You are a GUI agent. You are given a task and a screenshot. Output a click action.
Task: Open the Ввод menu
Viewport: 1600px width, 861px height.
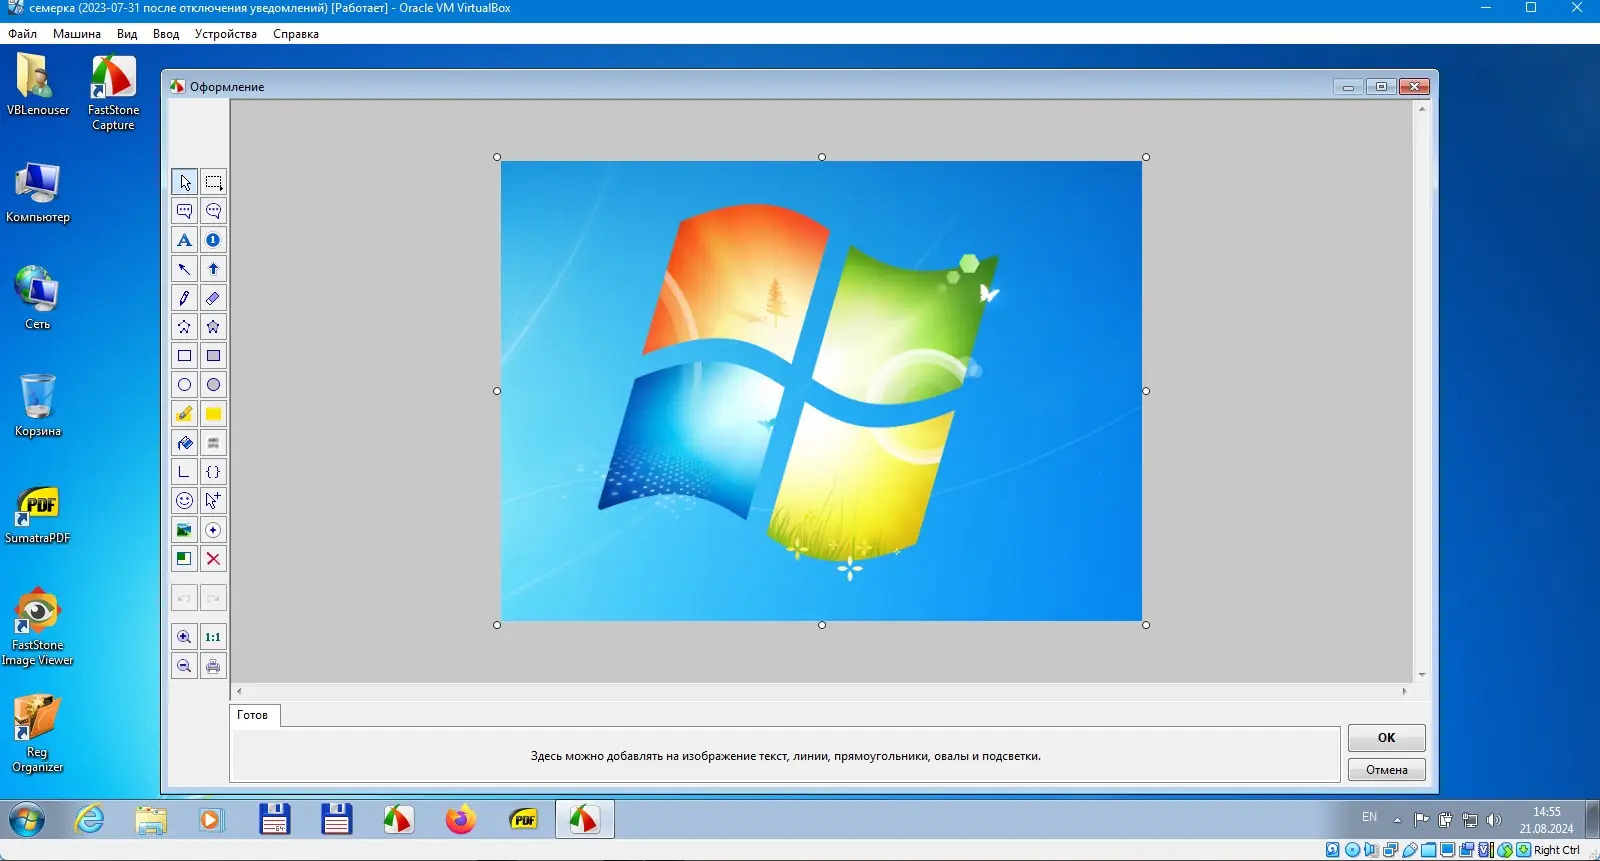pyautogui.click(x=166, y=34)
